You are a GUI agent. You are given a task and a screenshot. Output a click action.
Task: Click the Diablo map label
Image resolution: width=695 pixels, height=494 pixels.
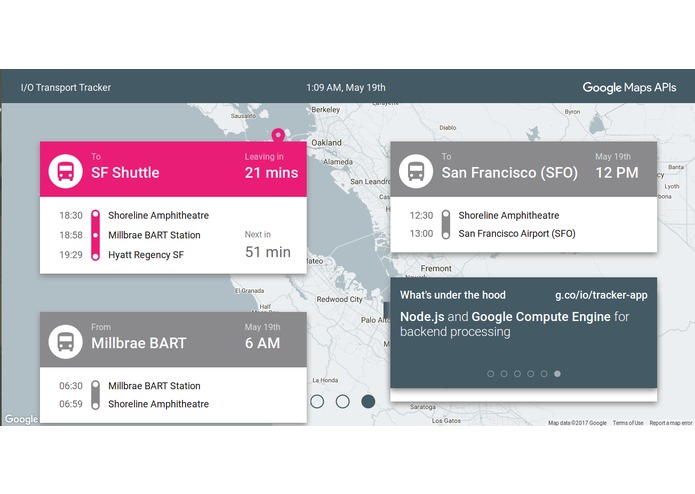tap(448, 128)
